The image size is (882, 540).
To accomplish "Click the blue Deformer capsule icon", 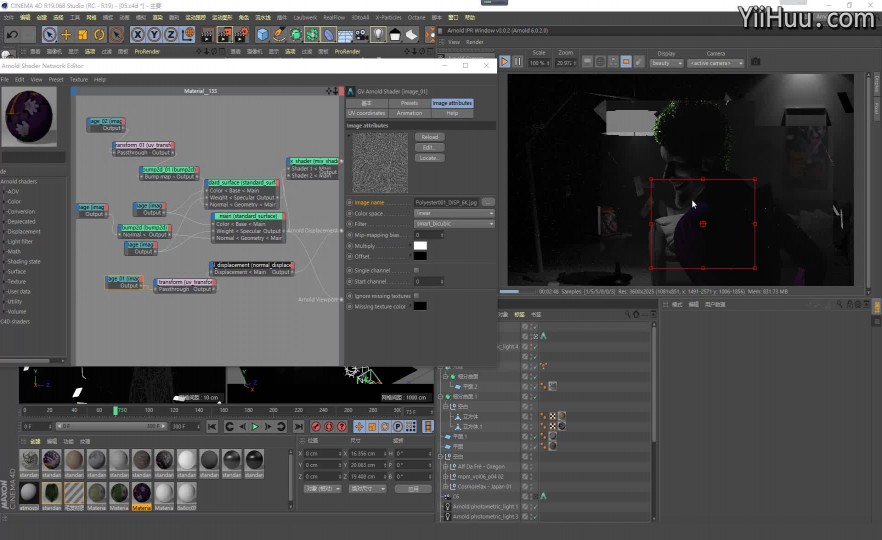I will coord(328,35).
